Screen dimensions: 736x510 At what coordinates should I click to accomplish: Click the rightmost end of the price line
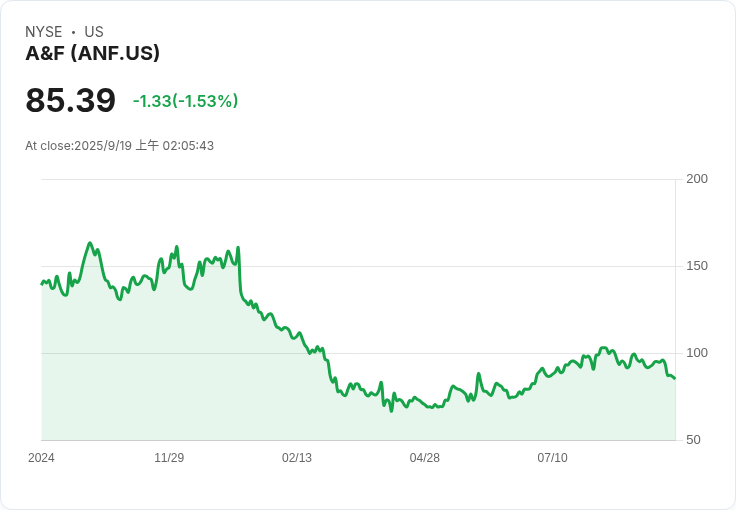click(x=674, y=378)
